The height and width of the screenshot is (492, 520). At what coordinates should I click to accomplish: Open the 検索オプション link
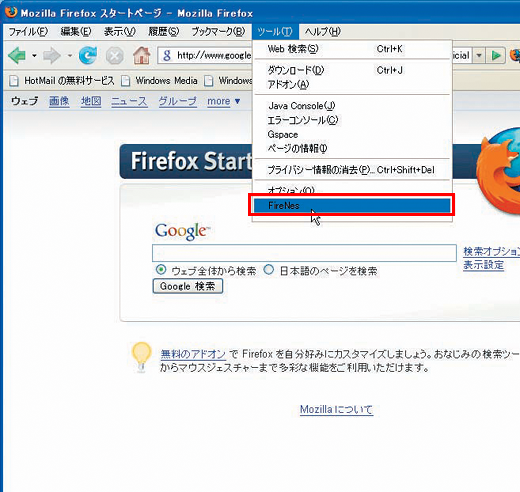point(492,251)
